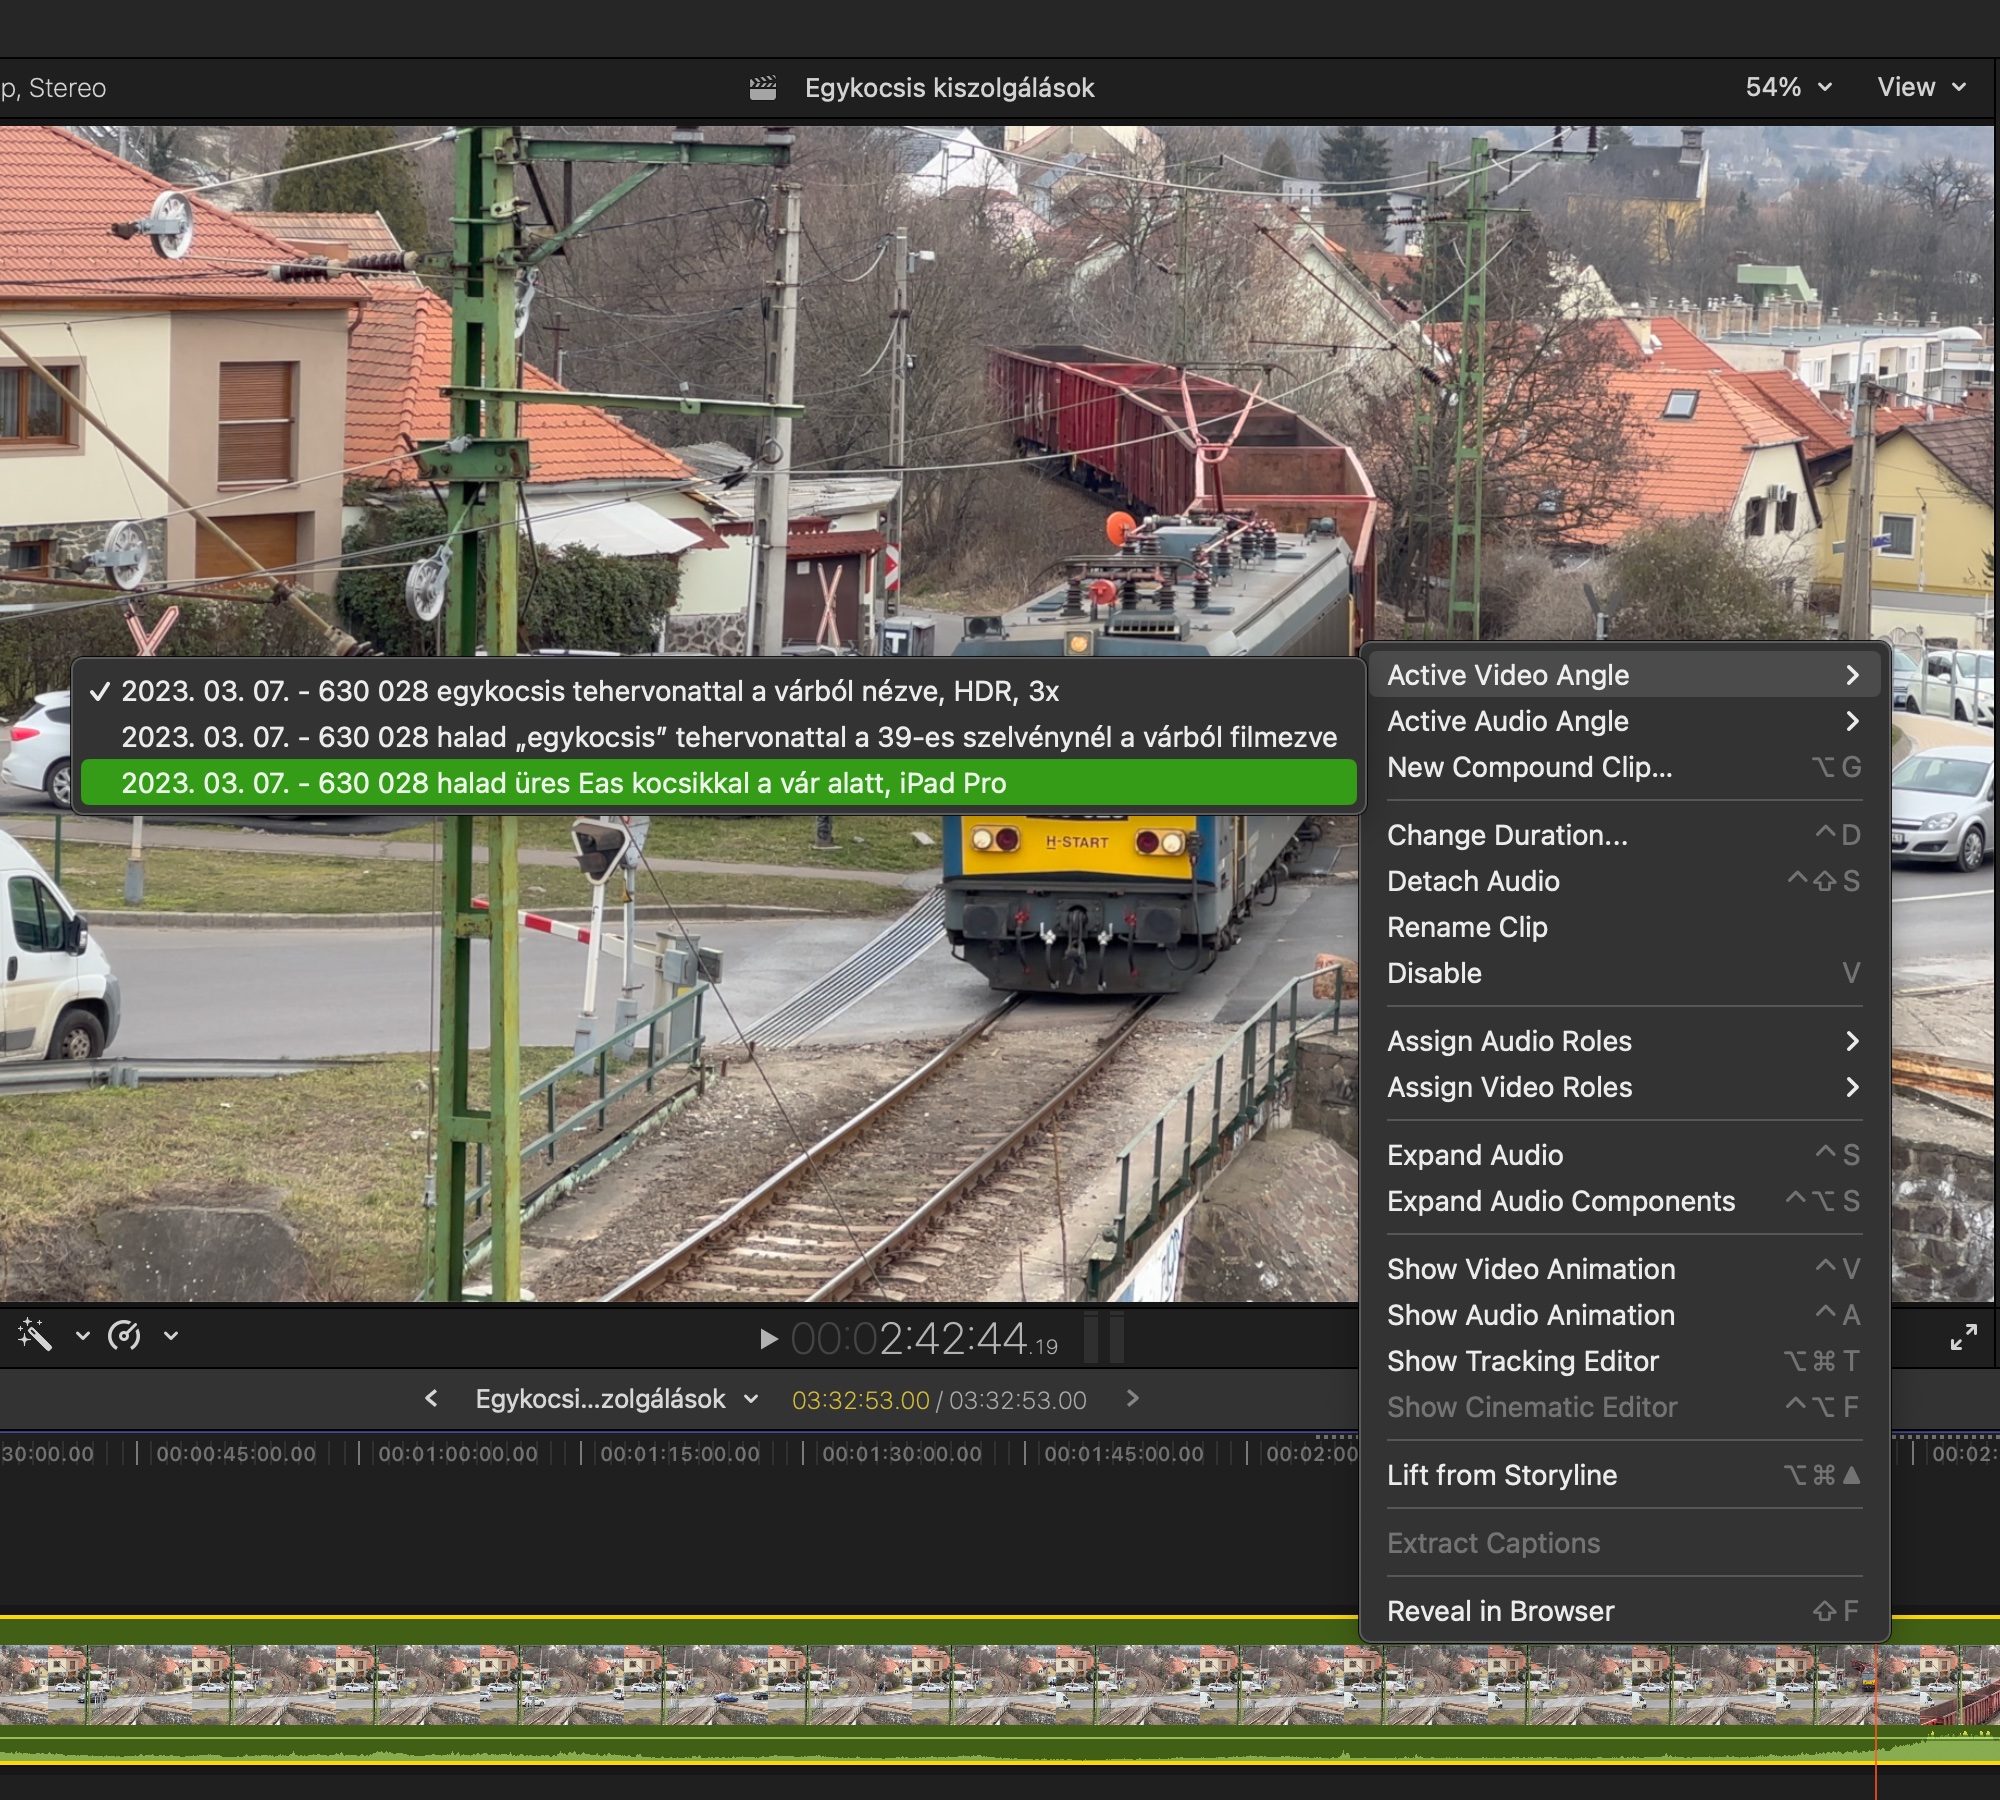The image size is (2000, 1800).
Task: Open Assign Video Roles submenu
Action: (x=1624, y=1087)
